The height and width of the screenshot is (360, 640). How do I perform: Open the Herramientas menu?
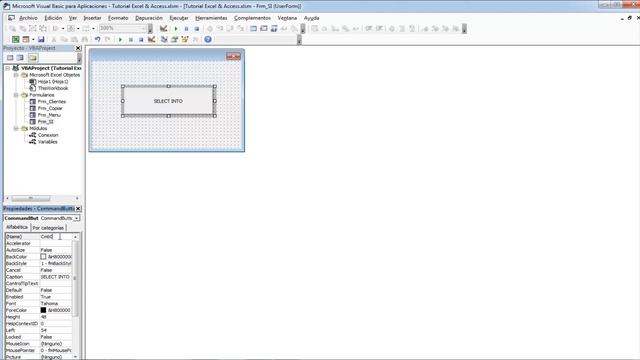coord(211,18)
